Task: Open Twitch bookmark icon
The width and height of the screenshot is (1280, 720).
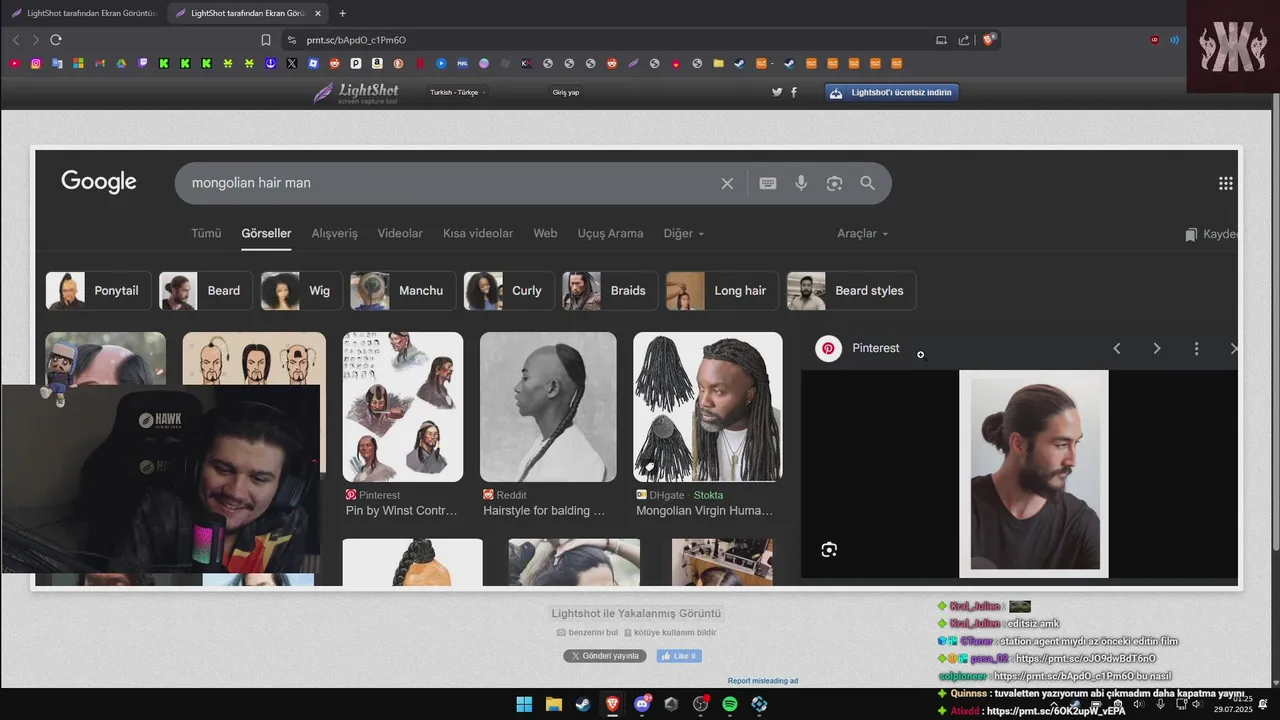Action: click(x=142, y=63)
